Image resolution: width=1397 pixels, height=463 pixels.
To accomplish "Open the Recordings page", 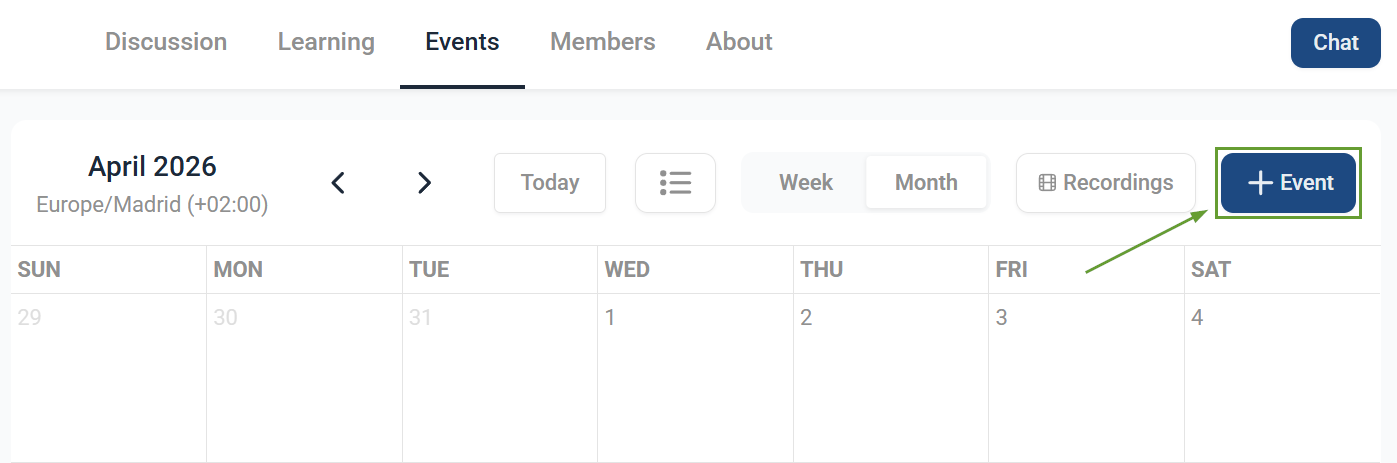I will coord(1105,183).
